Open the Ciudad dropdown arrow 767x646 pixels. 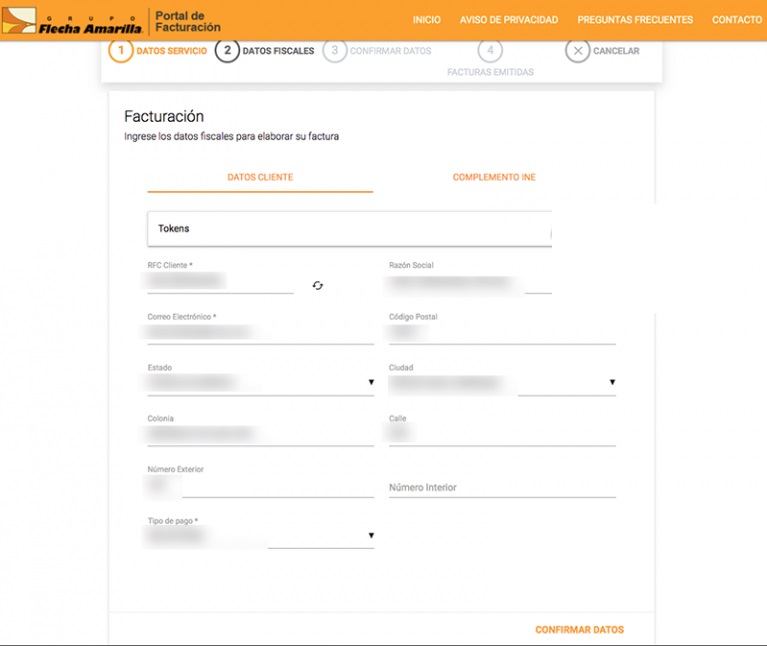click(612, 382)
